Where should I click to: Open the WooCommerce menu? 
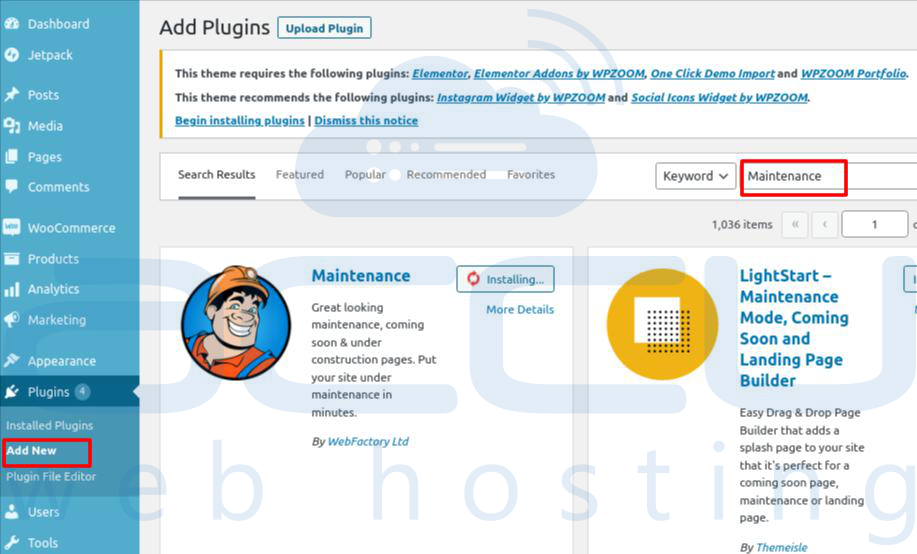tap(71, 228)
